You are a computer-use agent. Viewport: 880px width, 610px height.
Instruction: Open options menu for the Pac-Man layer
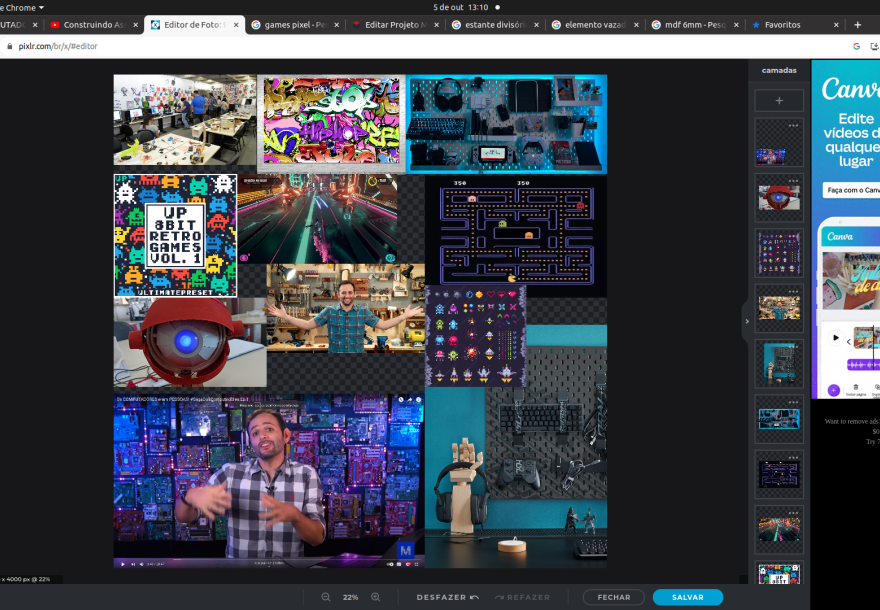(793, 457)
